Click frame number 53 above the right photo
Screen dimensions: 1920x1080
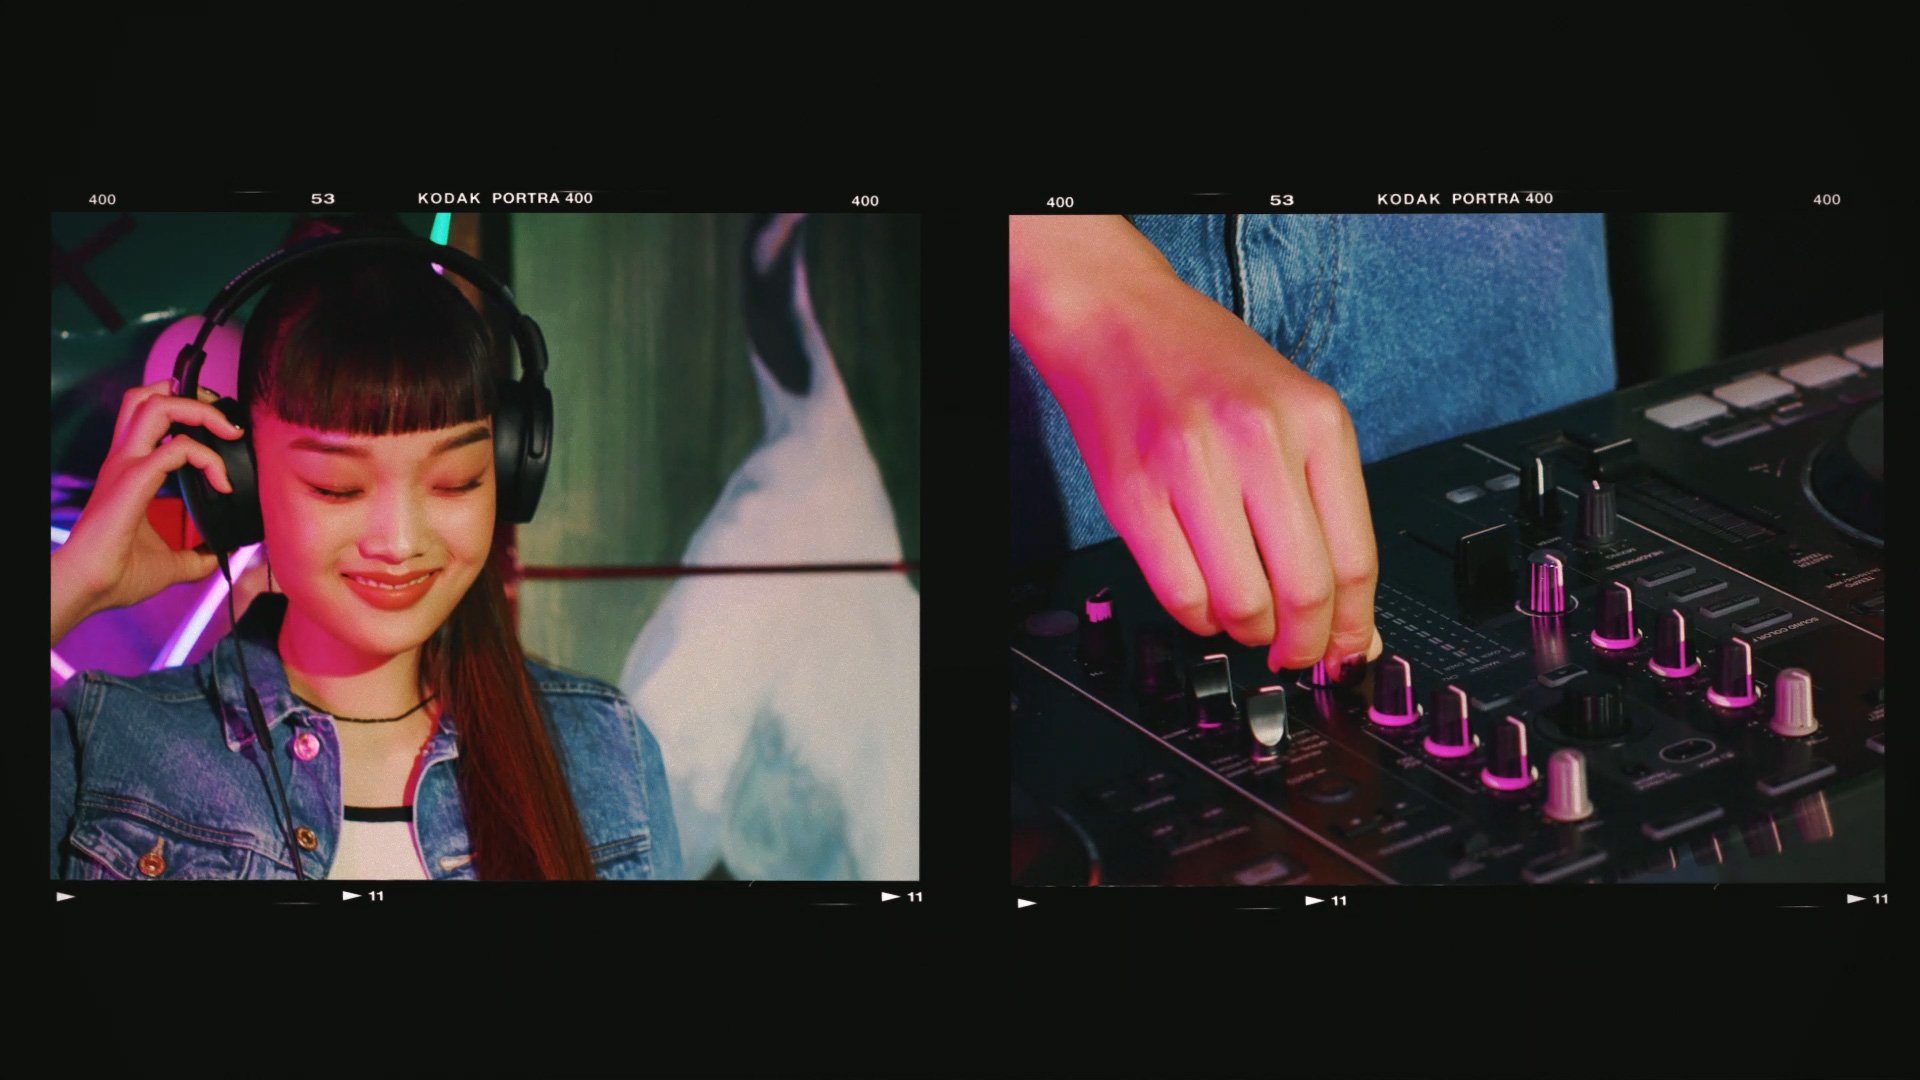point(1282,200)
